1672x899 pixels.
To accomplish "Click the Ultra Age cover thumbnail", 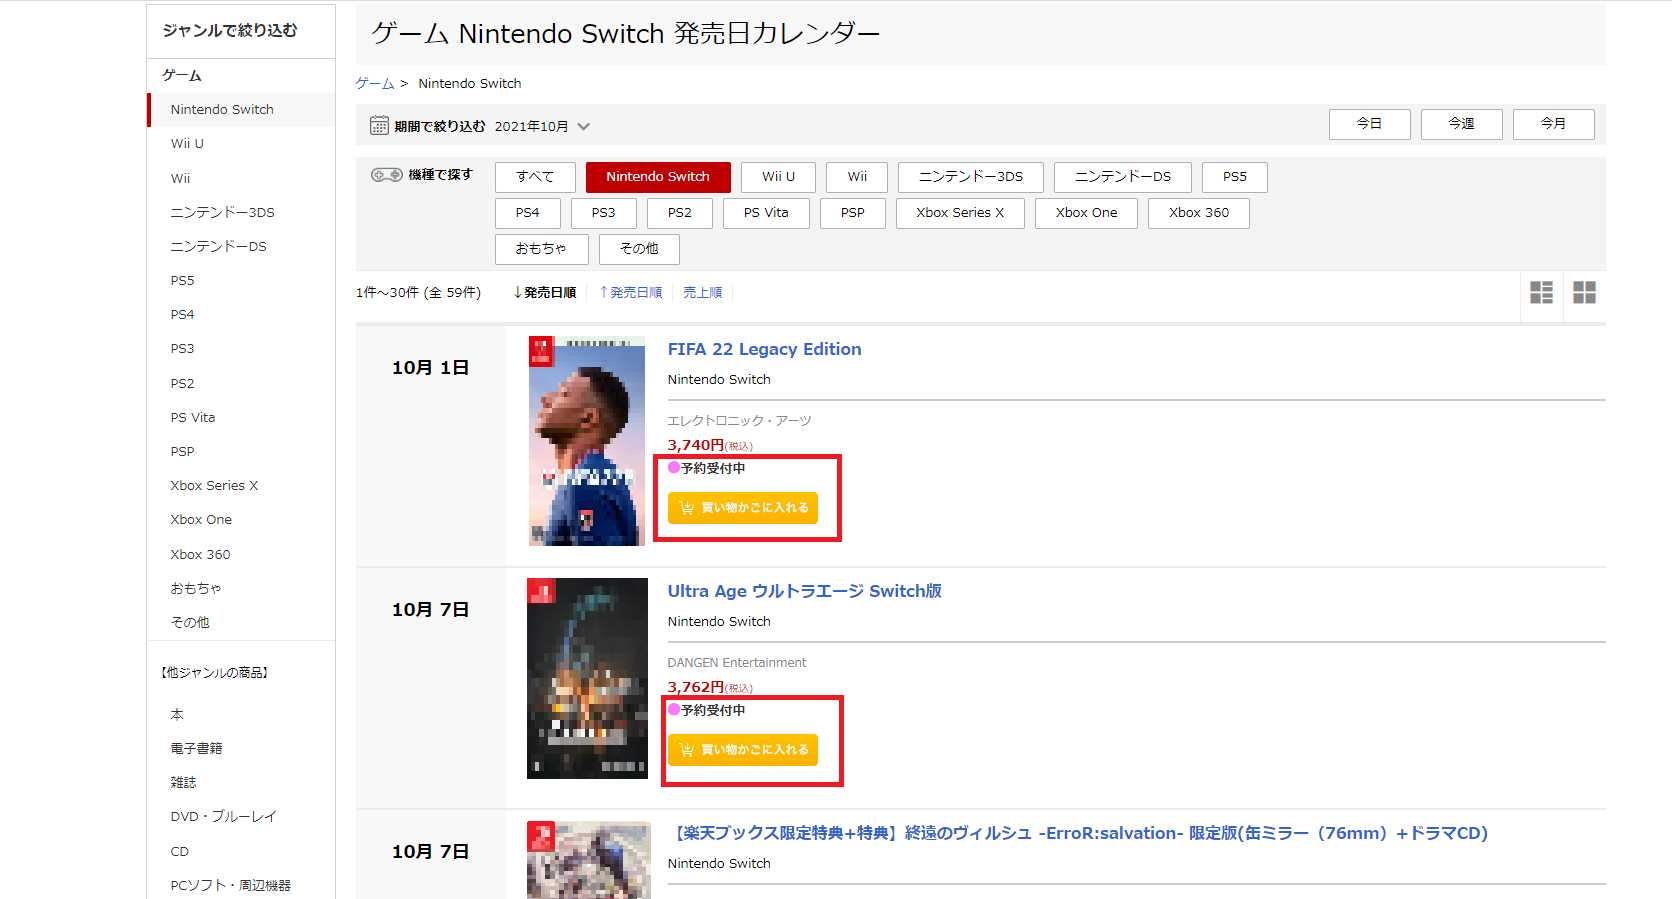I will tap(587, 679).
